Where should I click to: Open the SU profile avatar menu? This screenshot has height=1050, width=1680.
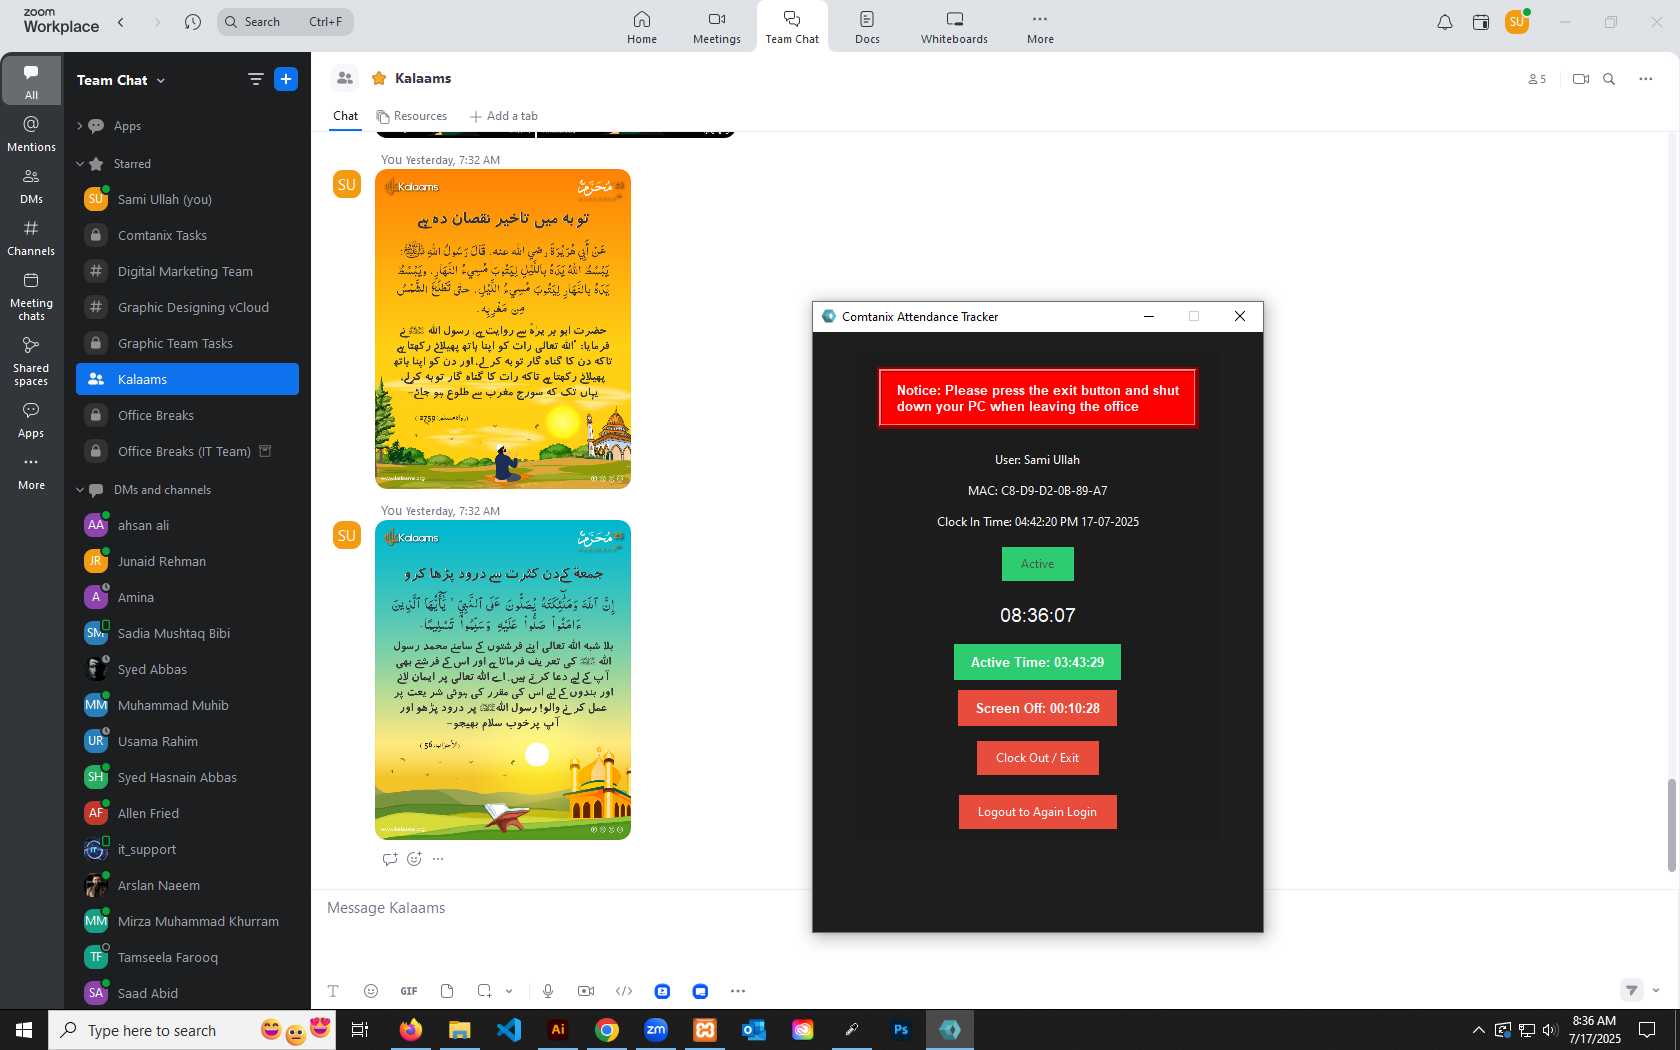point(1517,22)
